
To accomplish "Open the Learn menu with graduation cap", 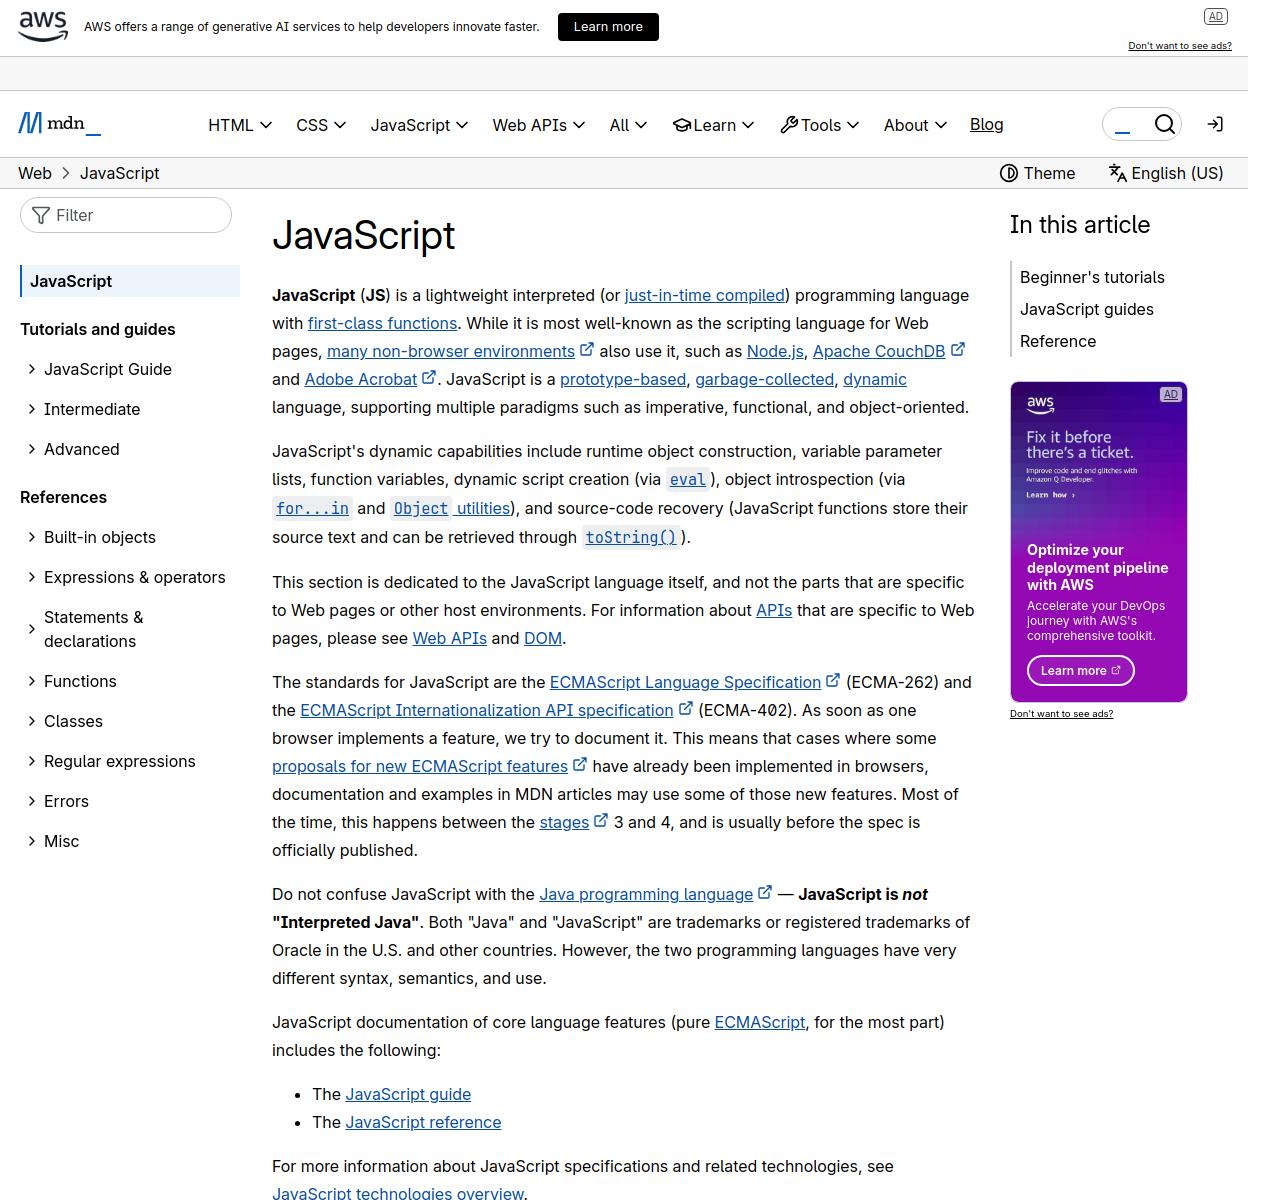I will click(x=713, y=125).
